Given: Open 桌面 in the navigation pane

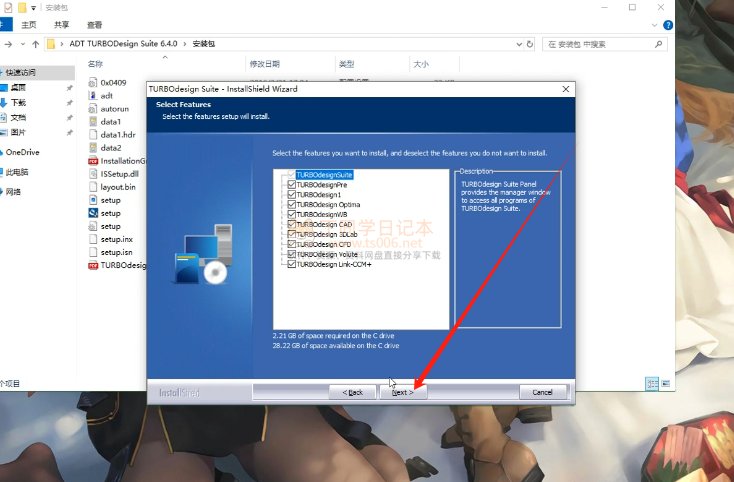Looking at the screenshot, I should pos(18,88).
